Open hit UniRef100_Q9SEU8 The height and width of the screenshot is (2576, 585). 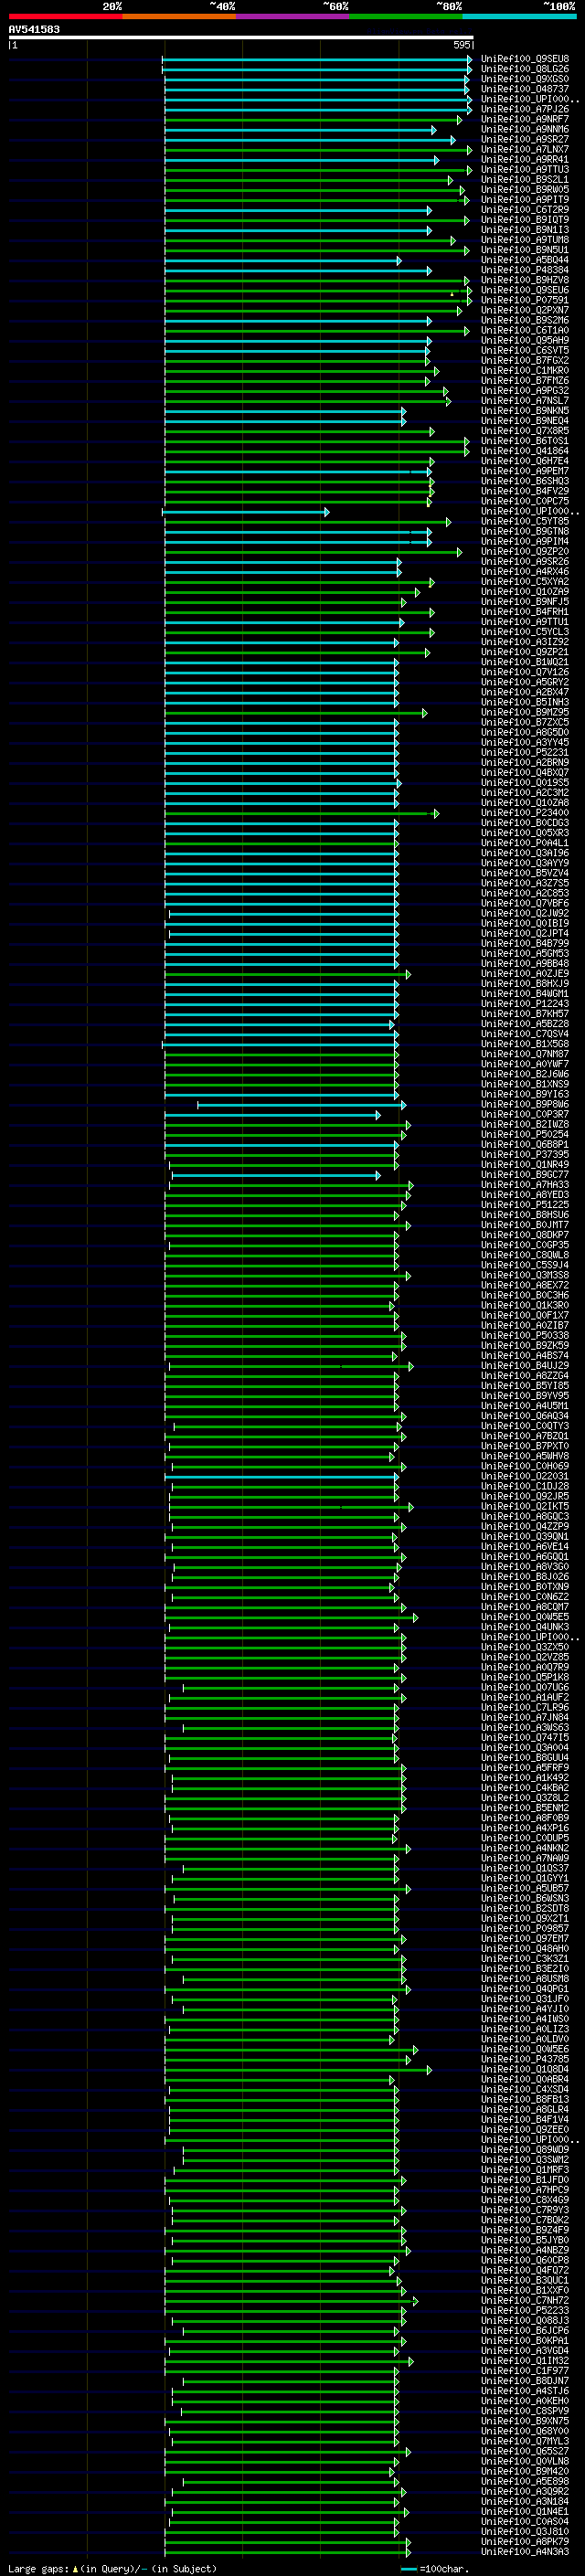click(x=525, y=59)
